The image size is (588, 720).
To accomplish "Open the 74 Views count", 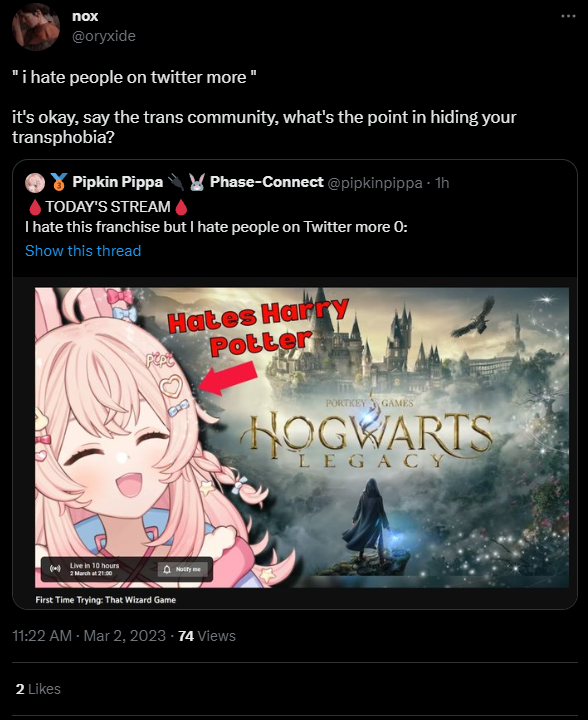I will [x=207, y=636].
